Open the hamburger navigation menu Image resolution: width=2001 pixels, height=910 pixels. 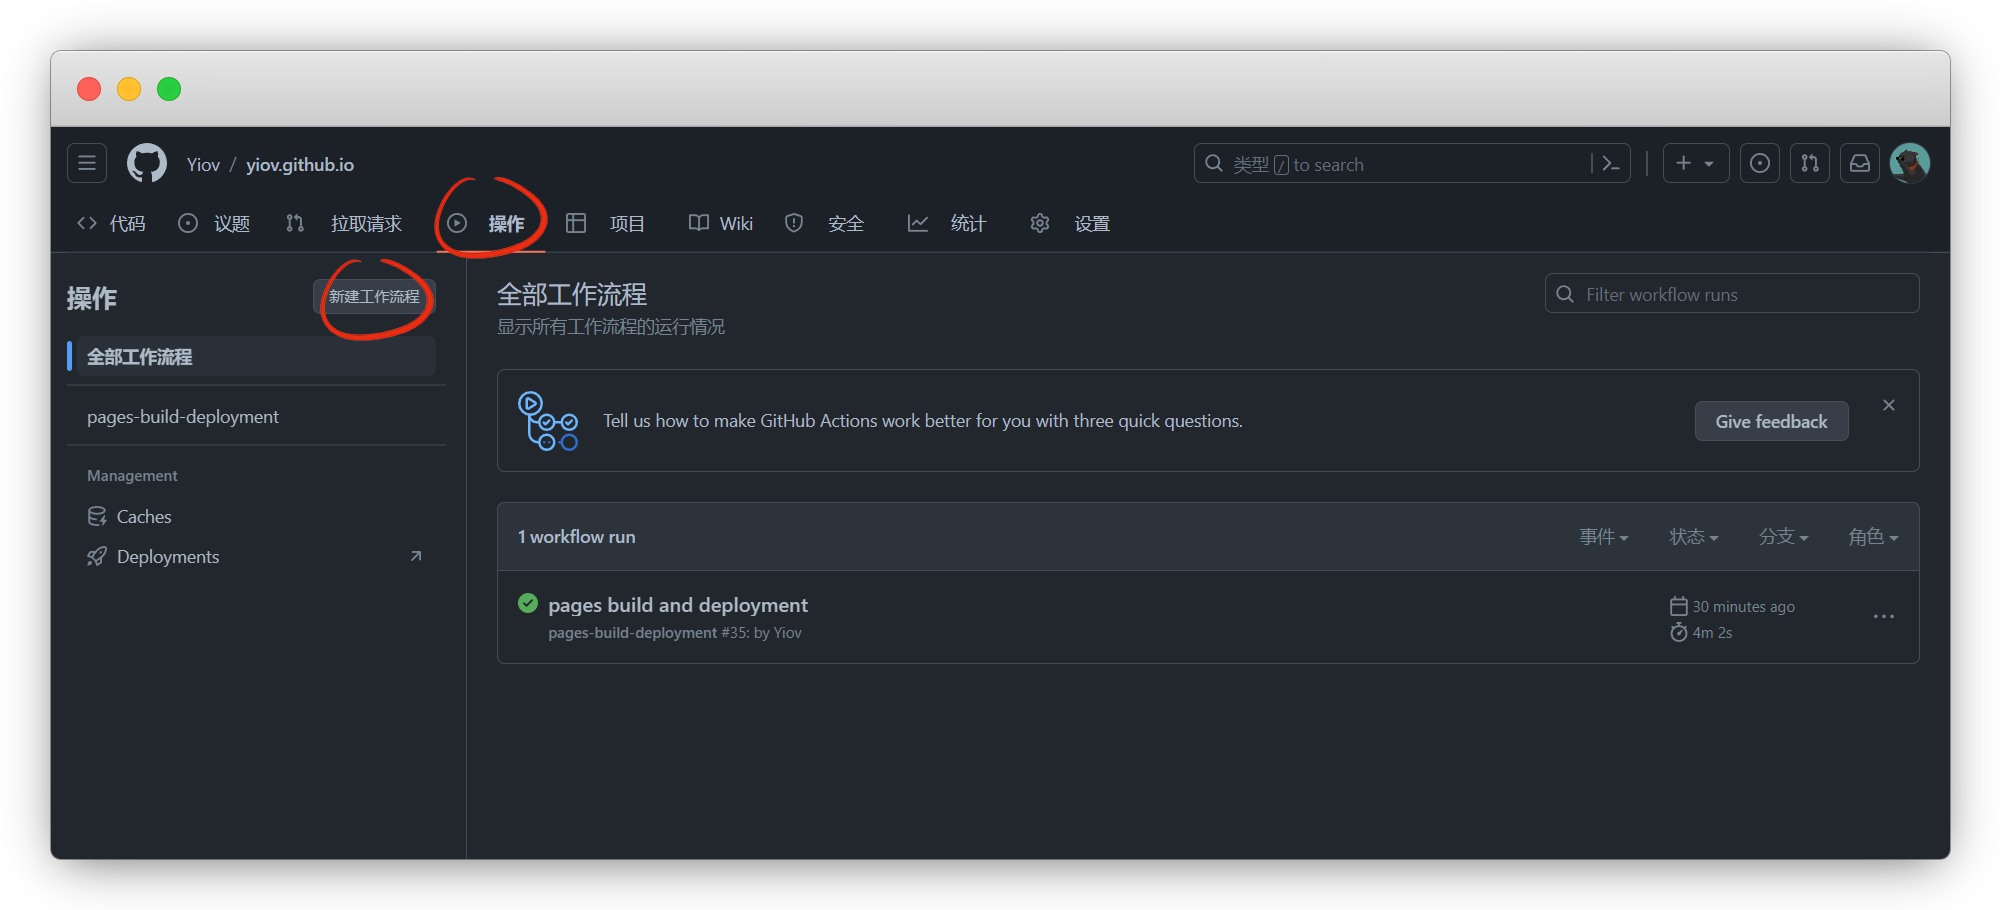coord(86,162)
